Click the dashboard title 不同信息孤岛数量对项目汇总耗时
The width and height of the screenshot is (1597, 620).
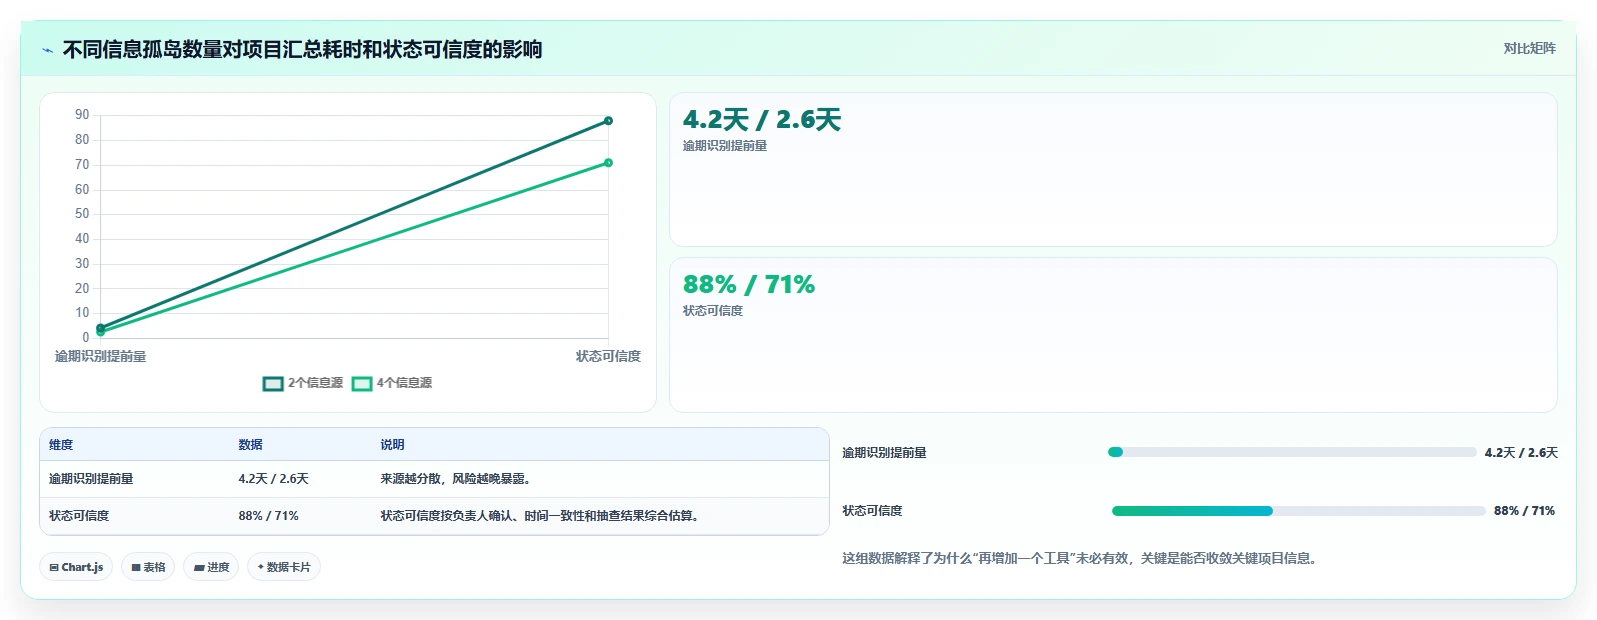(302, 50)
